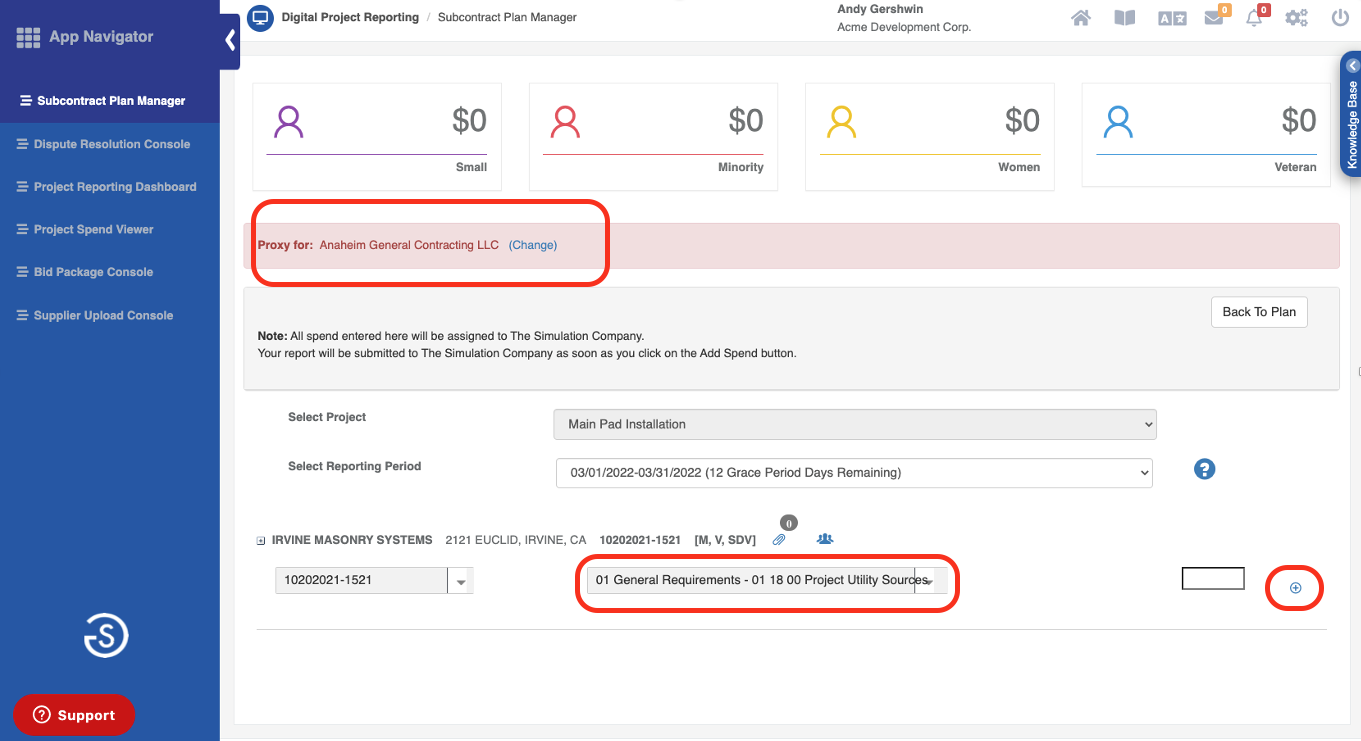Open the General Requirements category dropdown

click(x=767, y=581)
